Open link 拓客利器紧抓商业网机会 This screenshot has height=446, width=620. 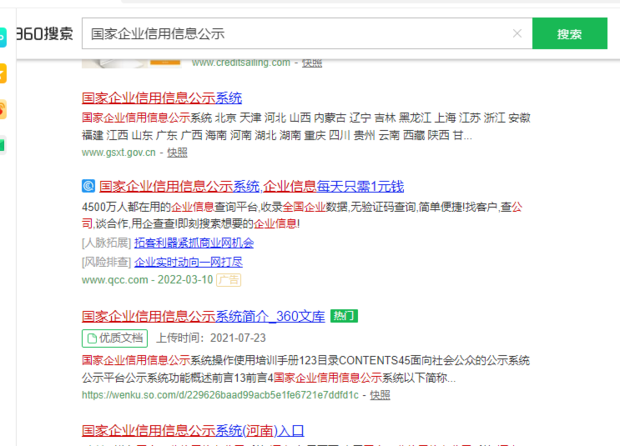(x=194, y=243)
